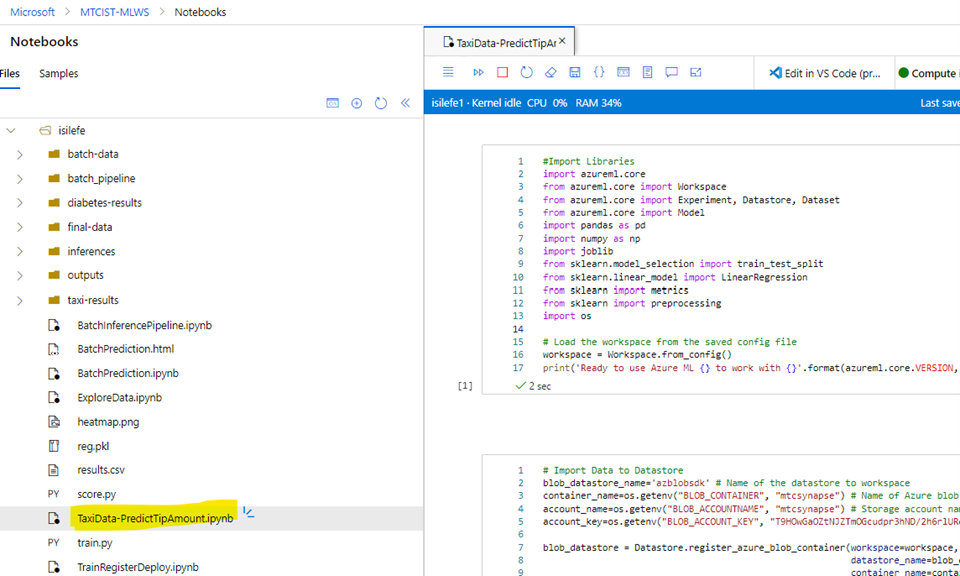Click the document outline icon in toolbar
The height and width of the screenshot is (576, 960).
point(647,72)
